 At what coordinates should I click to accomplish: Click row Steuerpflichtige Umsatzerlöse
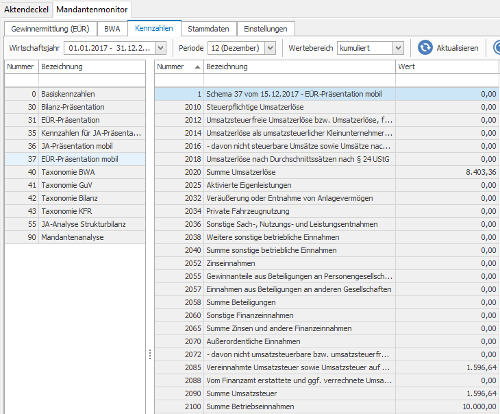[x=327, y=107]
